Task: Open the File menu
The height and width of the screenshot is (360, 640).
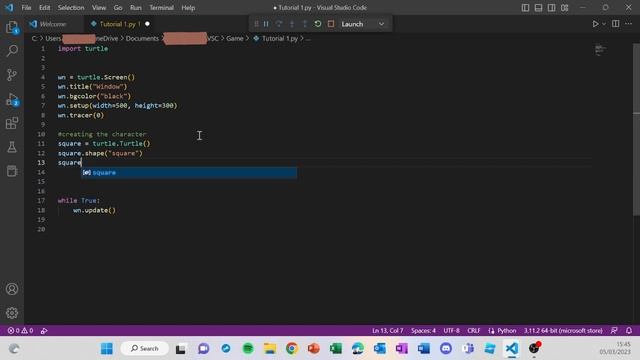Action: click(x=26, y=8)
